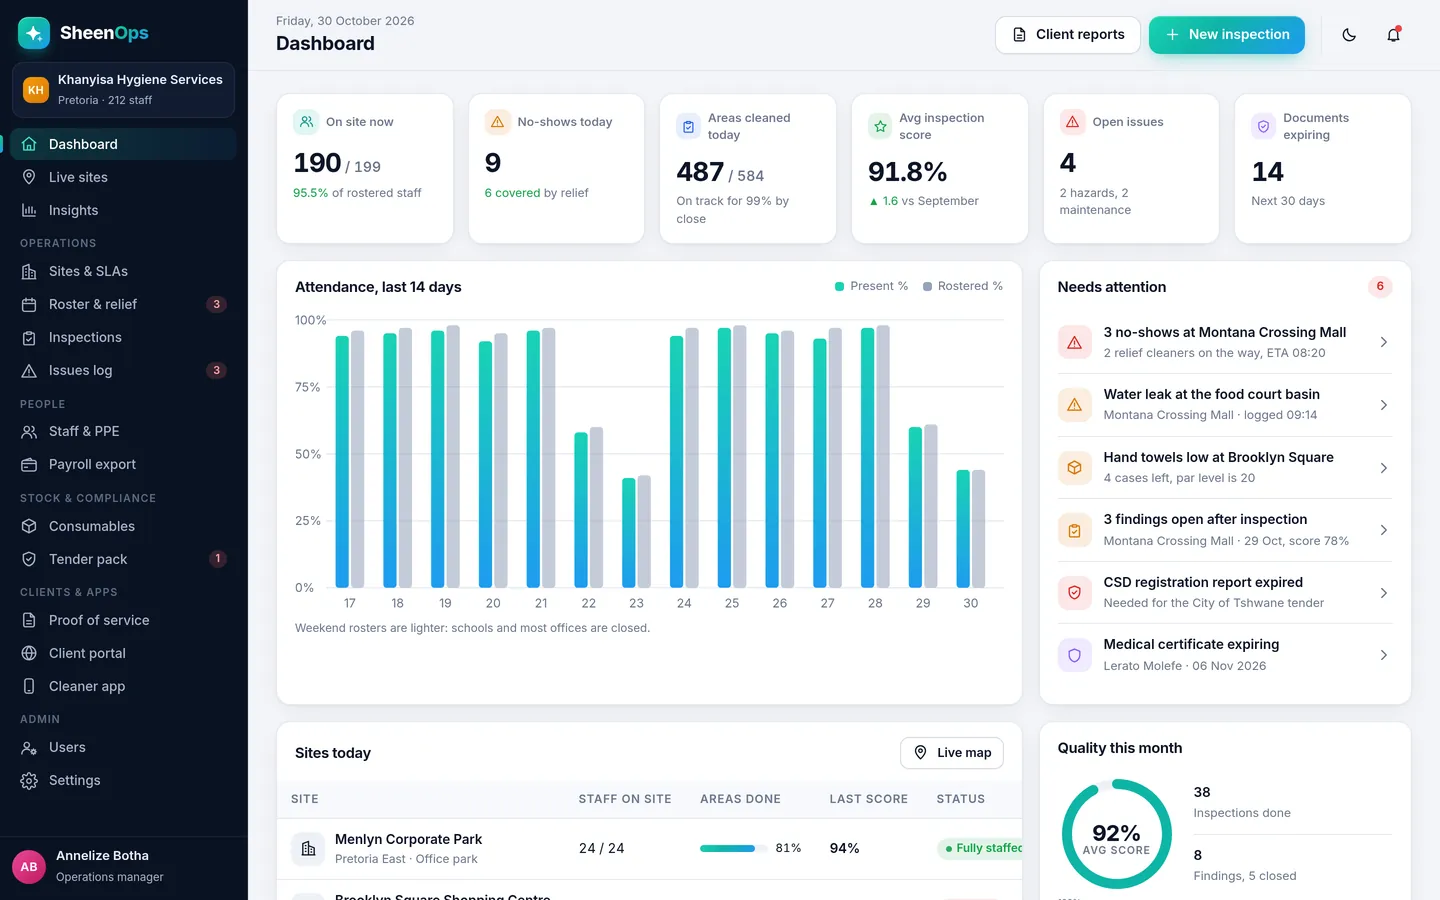Click the No-shows today warning icon

(497, 122)
